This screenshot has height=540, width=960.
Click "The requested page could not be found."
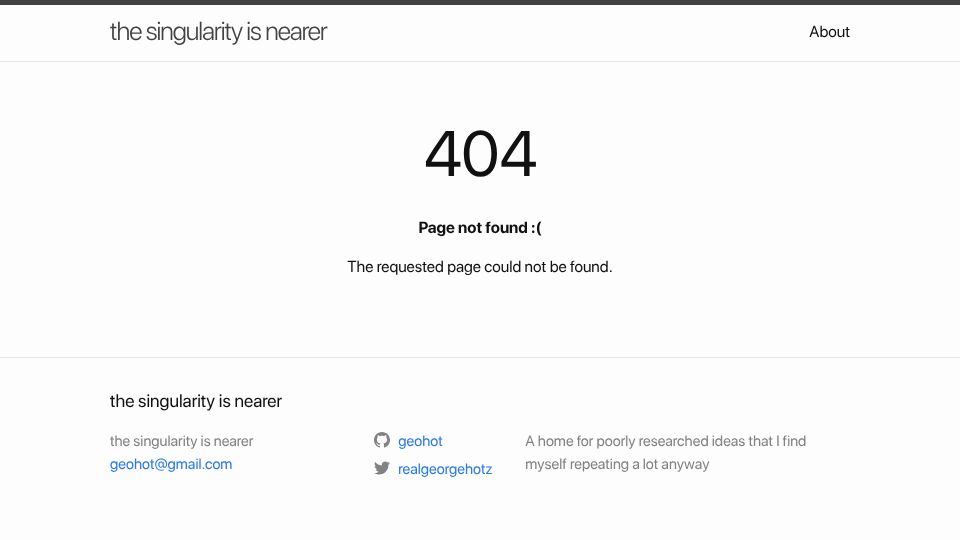click(x=480, y=267)
